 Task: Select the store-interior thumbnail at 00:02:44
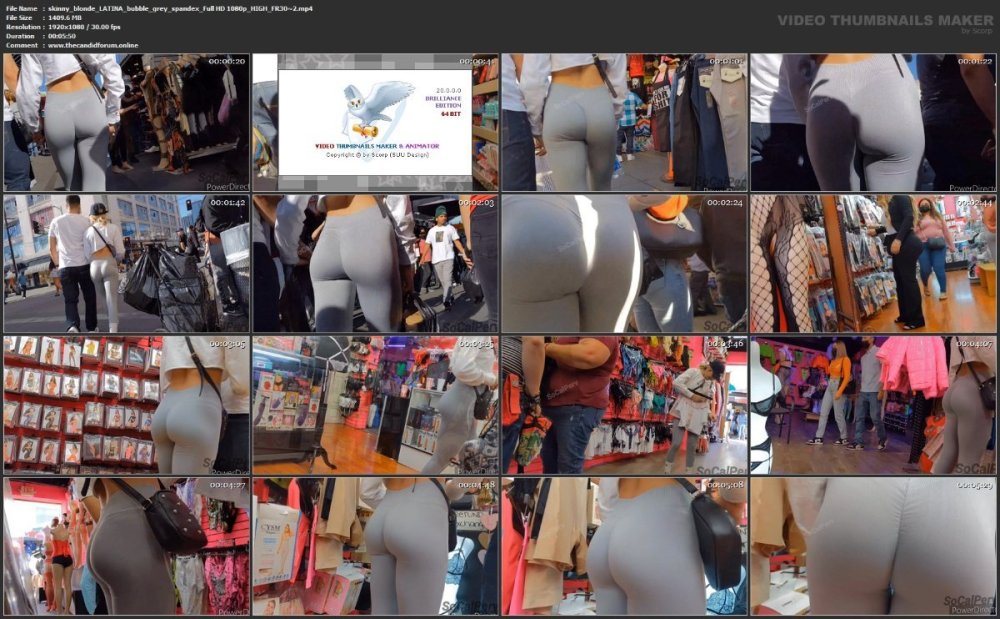(x=873, y=264)
